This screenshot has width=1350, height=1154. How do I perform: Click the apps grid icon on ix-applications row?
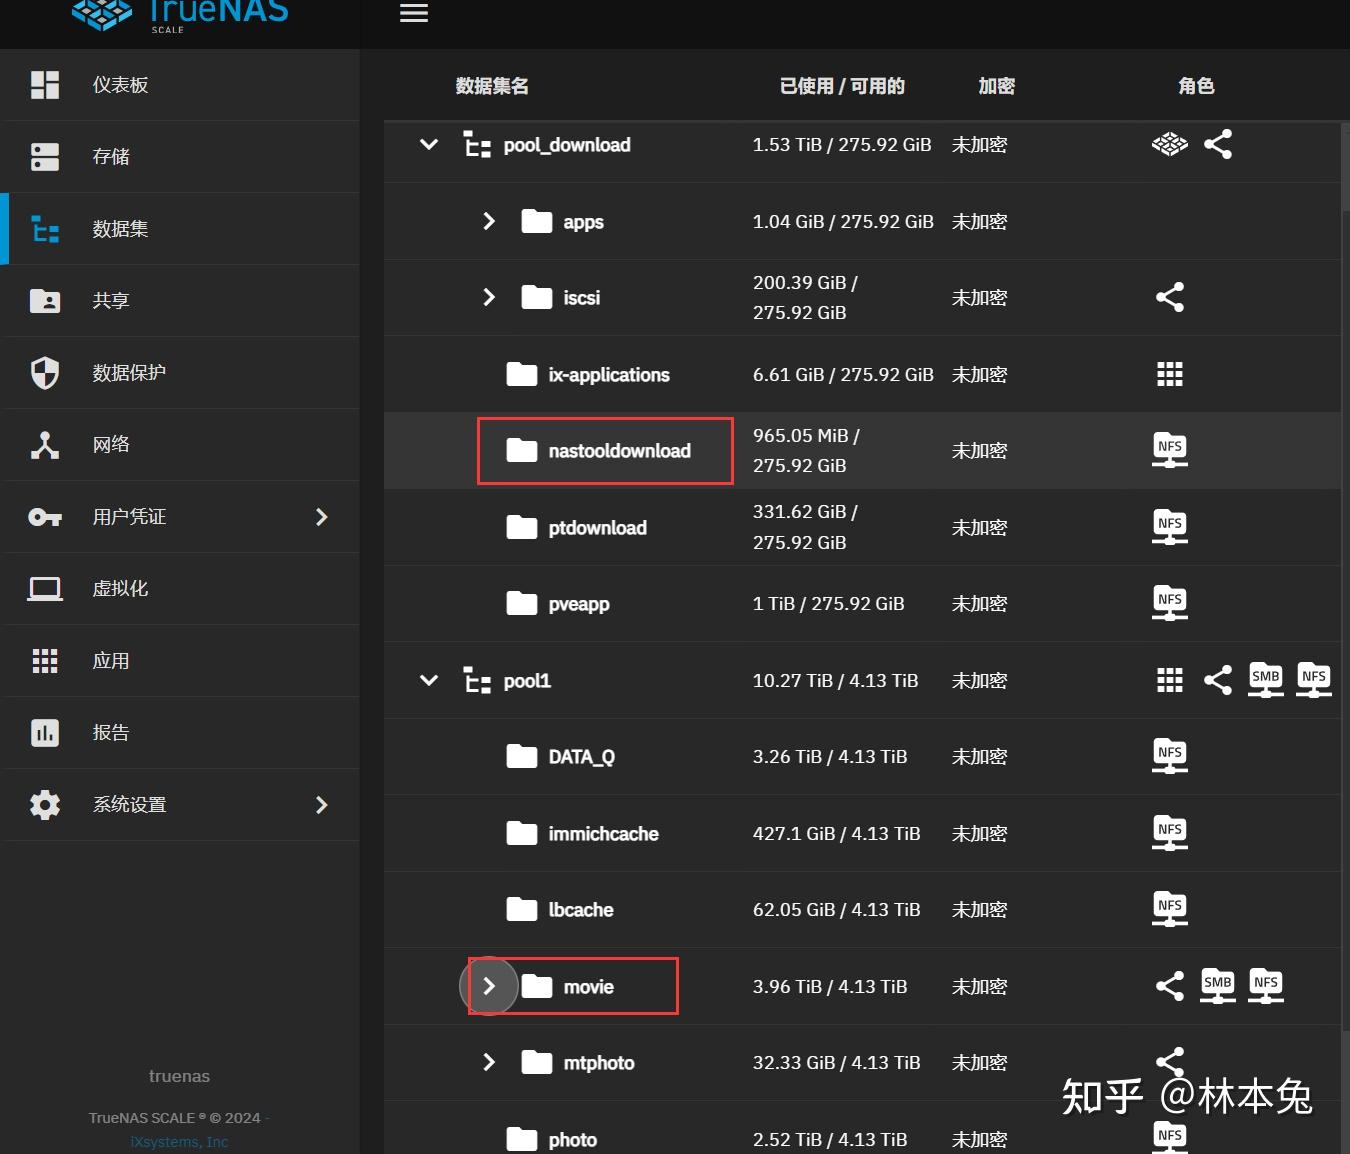(x=1169, y=374)
